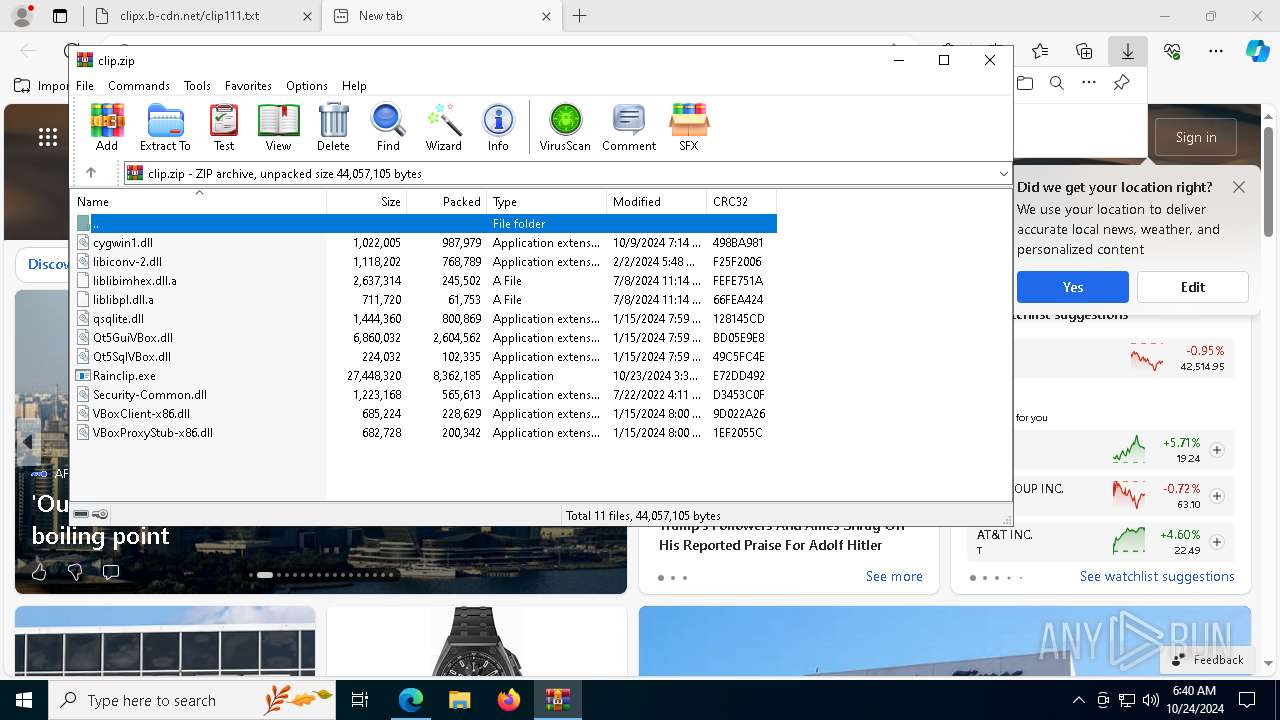Image resolution: width=1280 pixels, height=720 pixels.
Task: Show hidden system tray icons
Action: coord(1078,700)
